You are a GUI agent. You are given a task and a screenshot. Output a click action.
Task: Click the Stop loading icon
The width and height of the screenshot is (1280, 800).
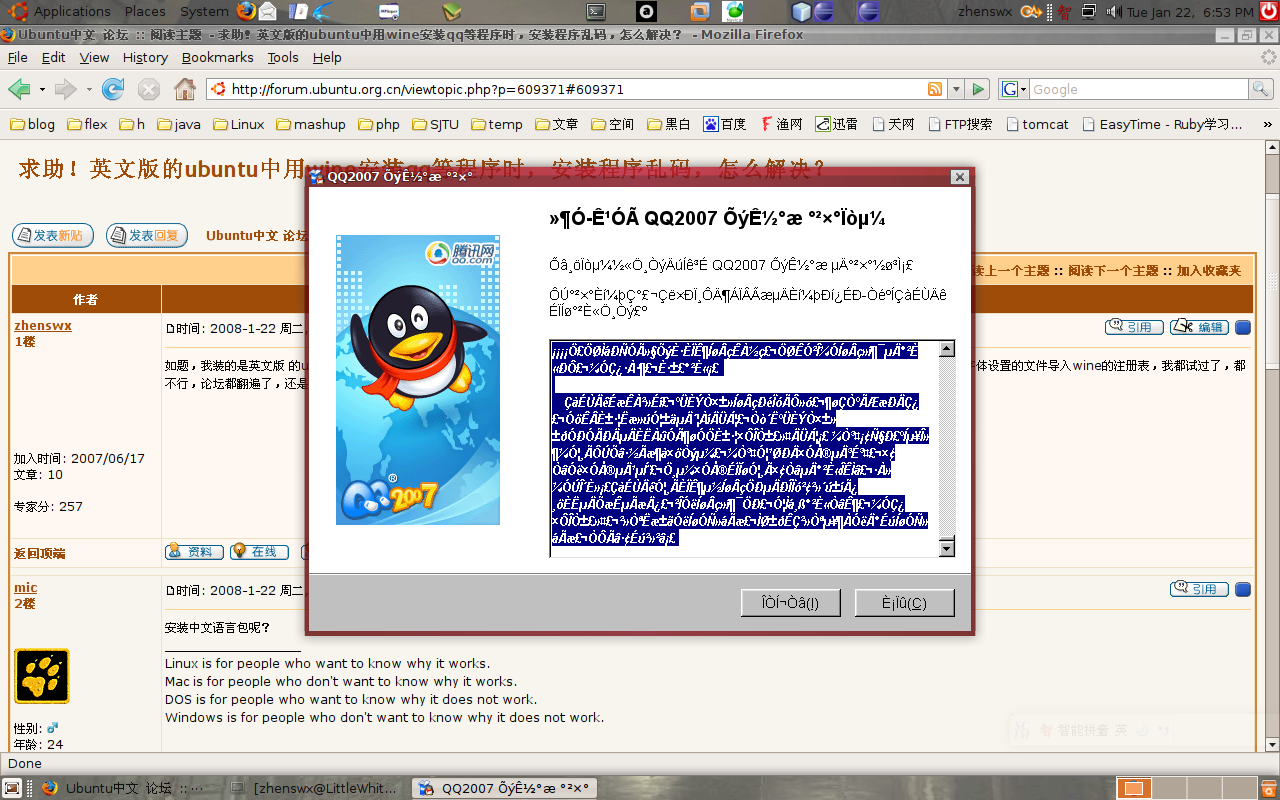click(x=149, y=89)
